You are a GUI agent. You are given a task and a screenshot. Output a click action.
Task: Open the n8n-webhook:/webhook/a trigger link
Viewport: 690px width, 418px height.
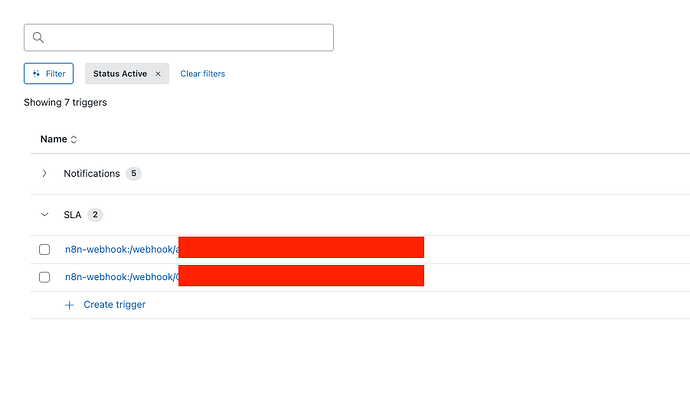click(122, 249)
